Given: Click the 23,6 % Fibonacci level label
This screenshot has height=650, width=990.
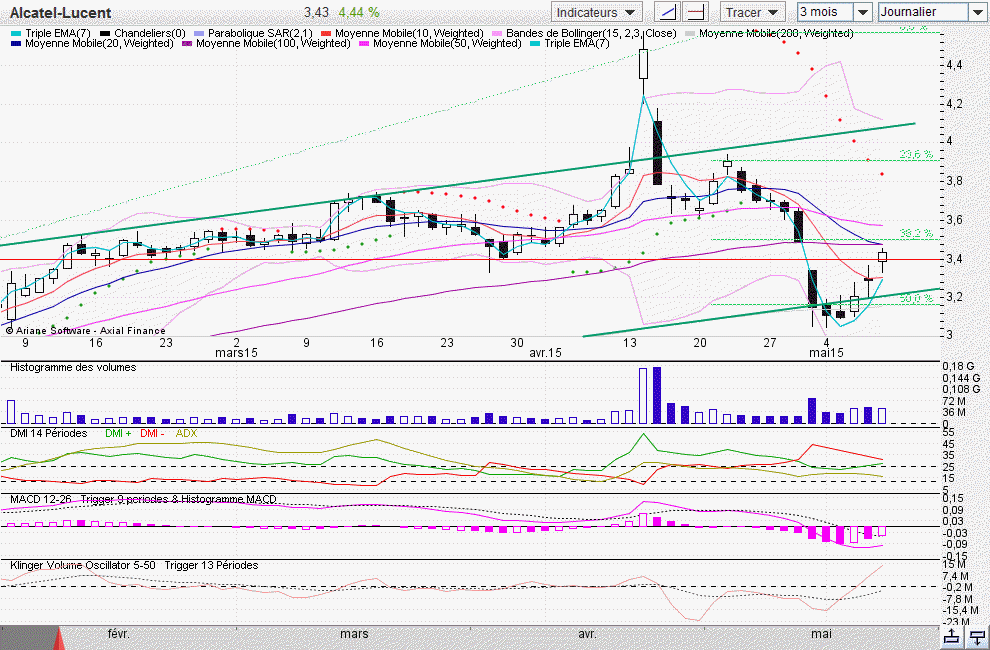Looking at the screenshot, I should click(916, 154).
